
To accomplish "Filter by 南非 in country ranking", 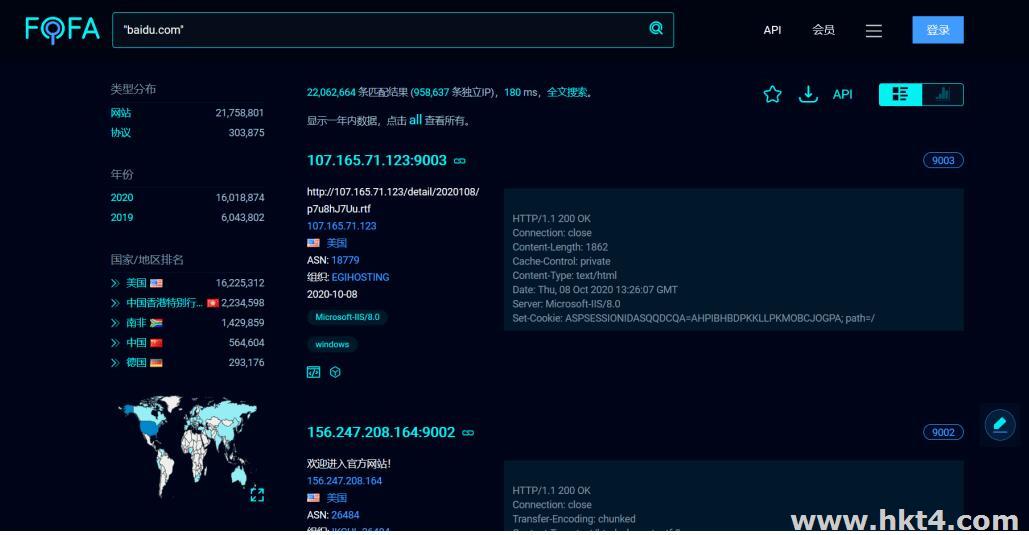I will [x=136, y=322].
